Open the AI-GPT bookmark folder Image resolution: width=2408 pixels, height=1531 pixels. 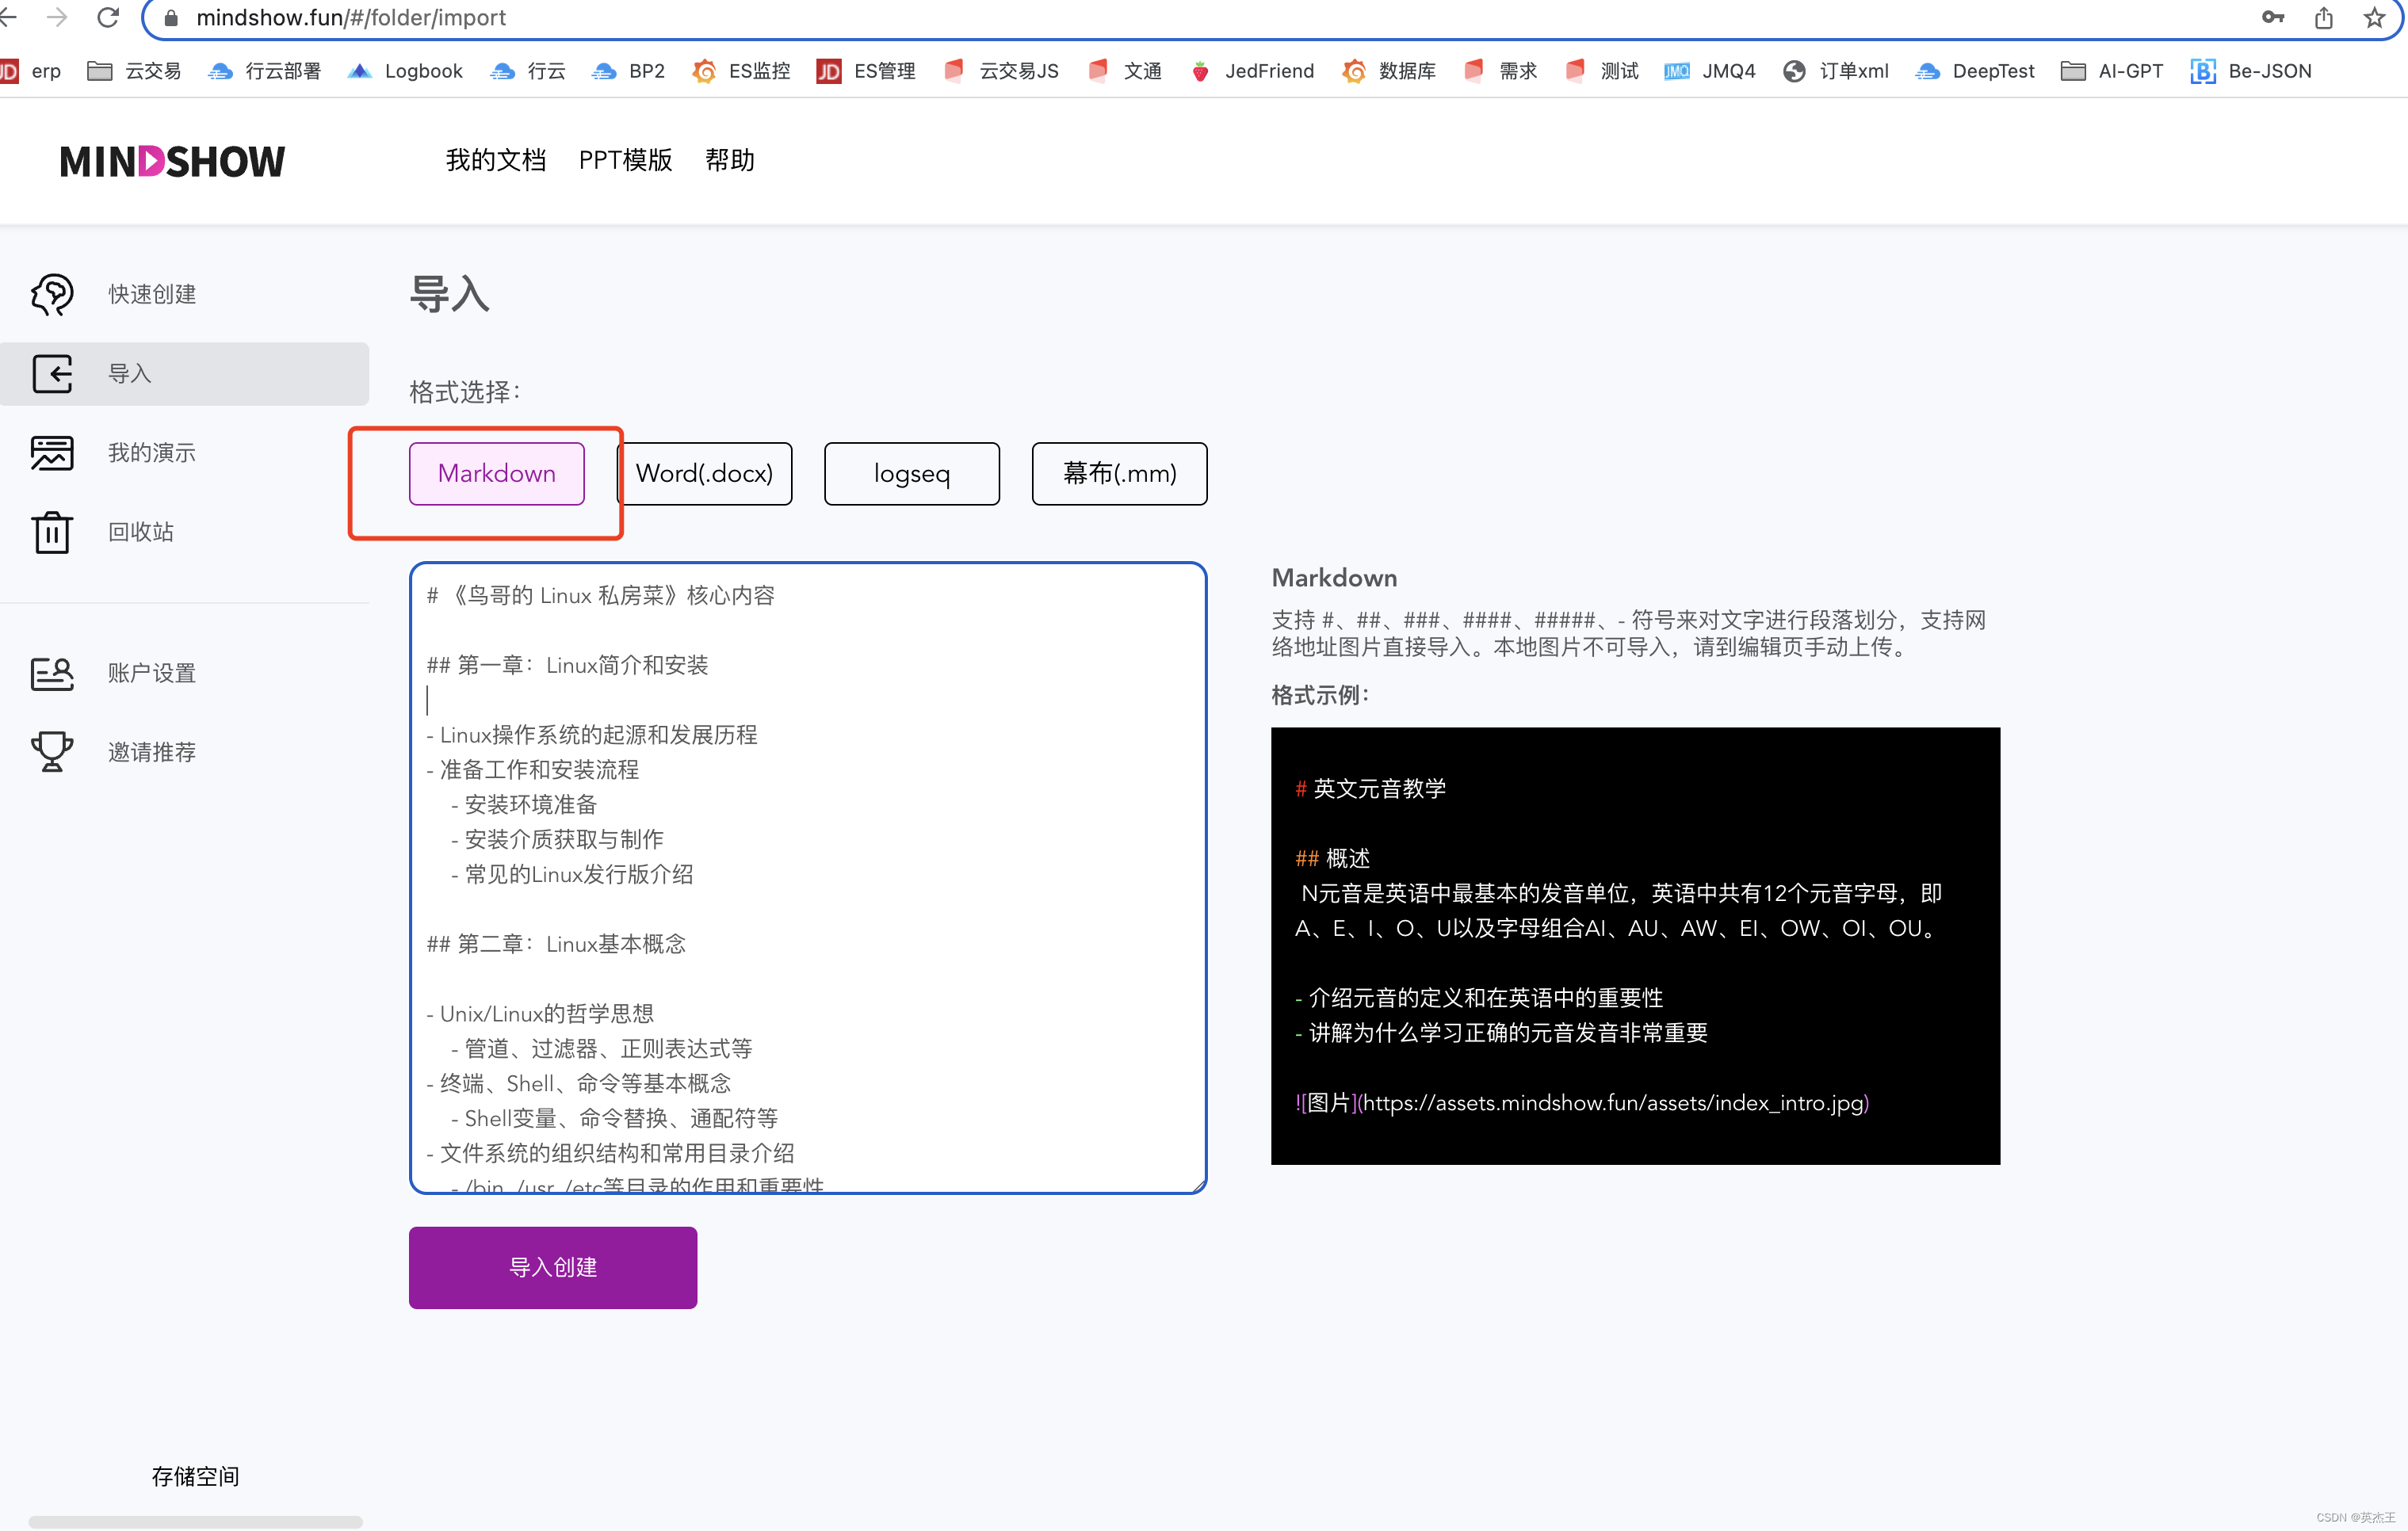point(2112,71)
